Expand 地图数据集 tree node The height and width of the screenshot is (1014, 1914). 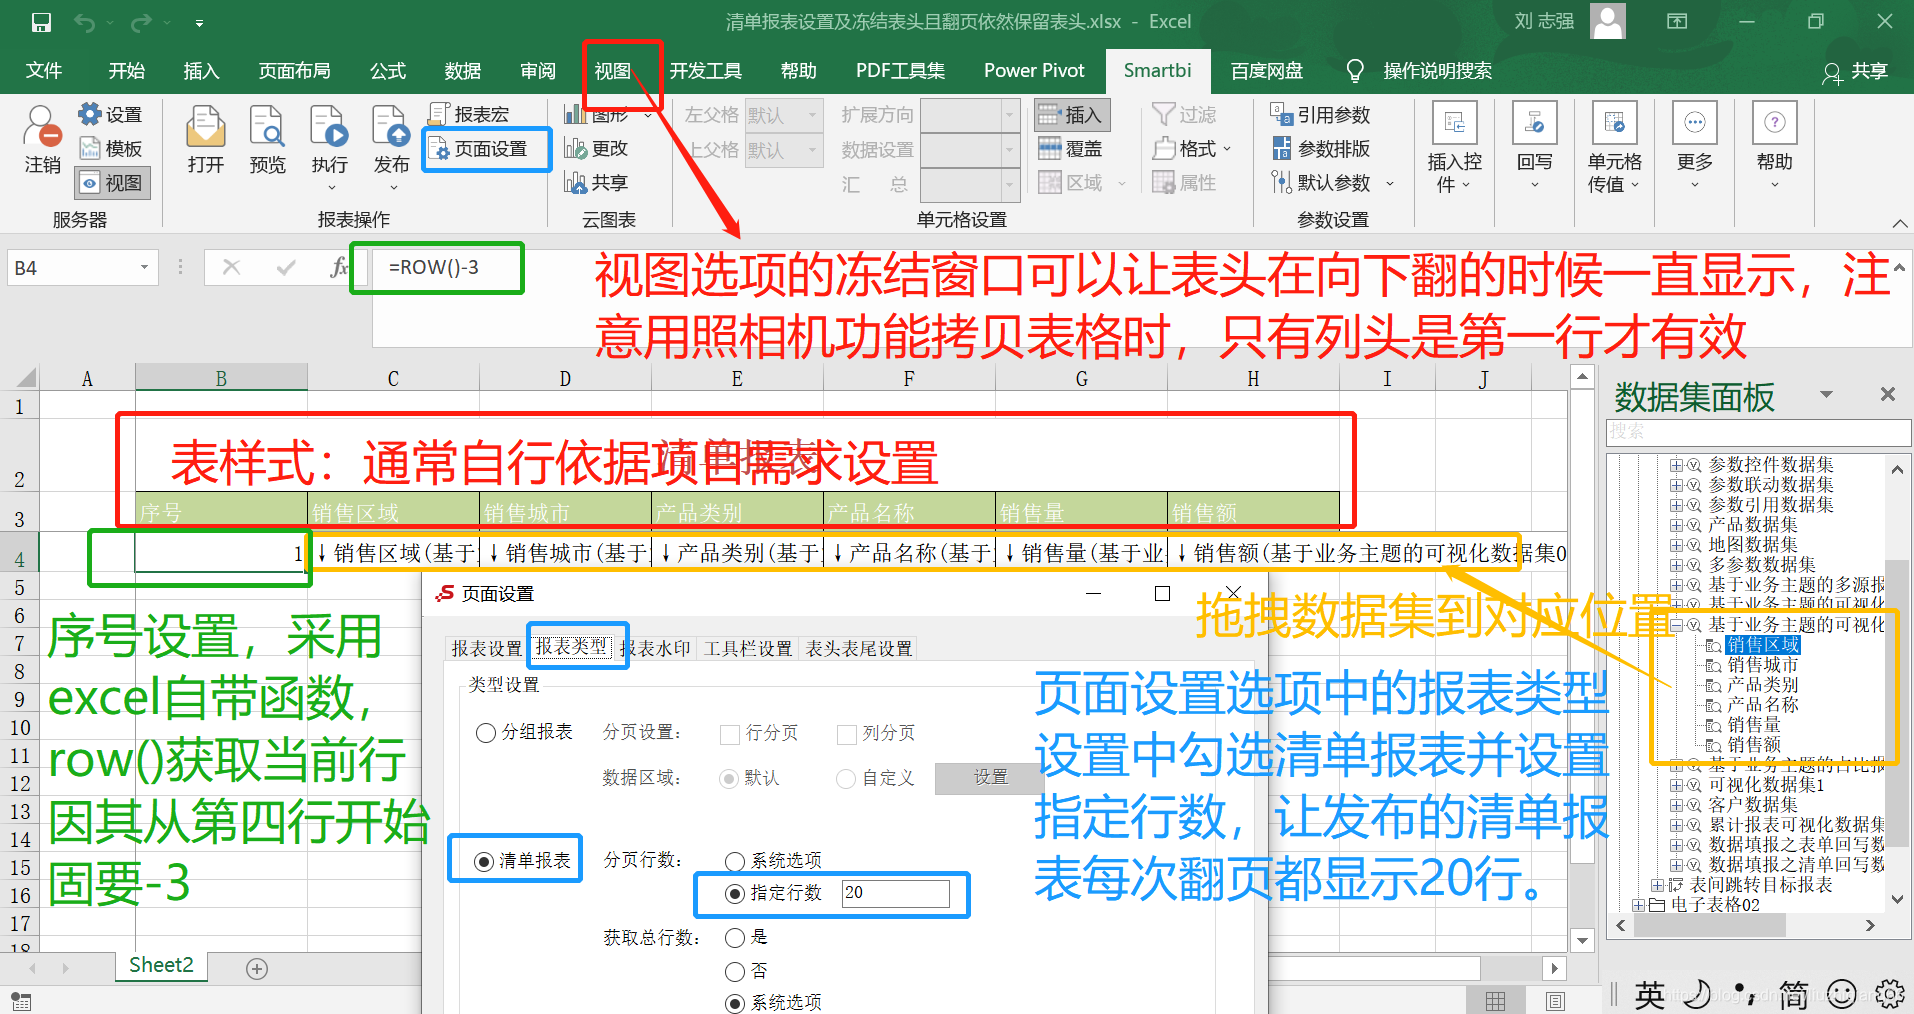click(x=1676, y=544)
